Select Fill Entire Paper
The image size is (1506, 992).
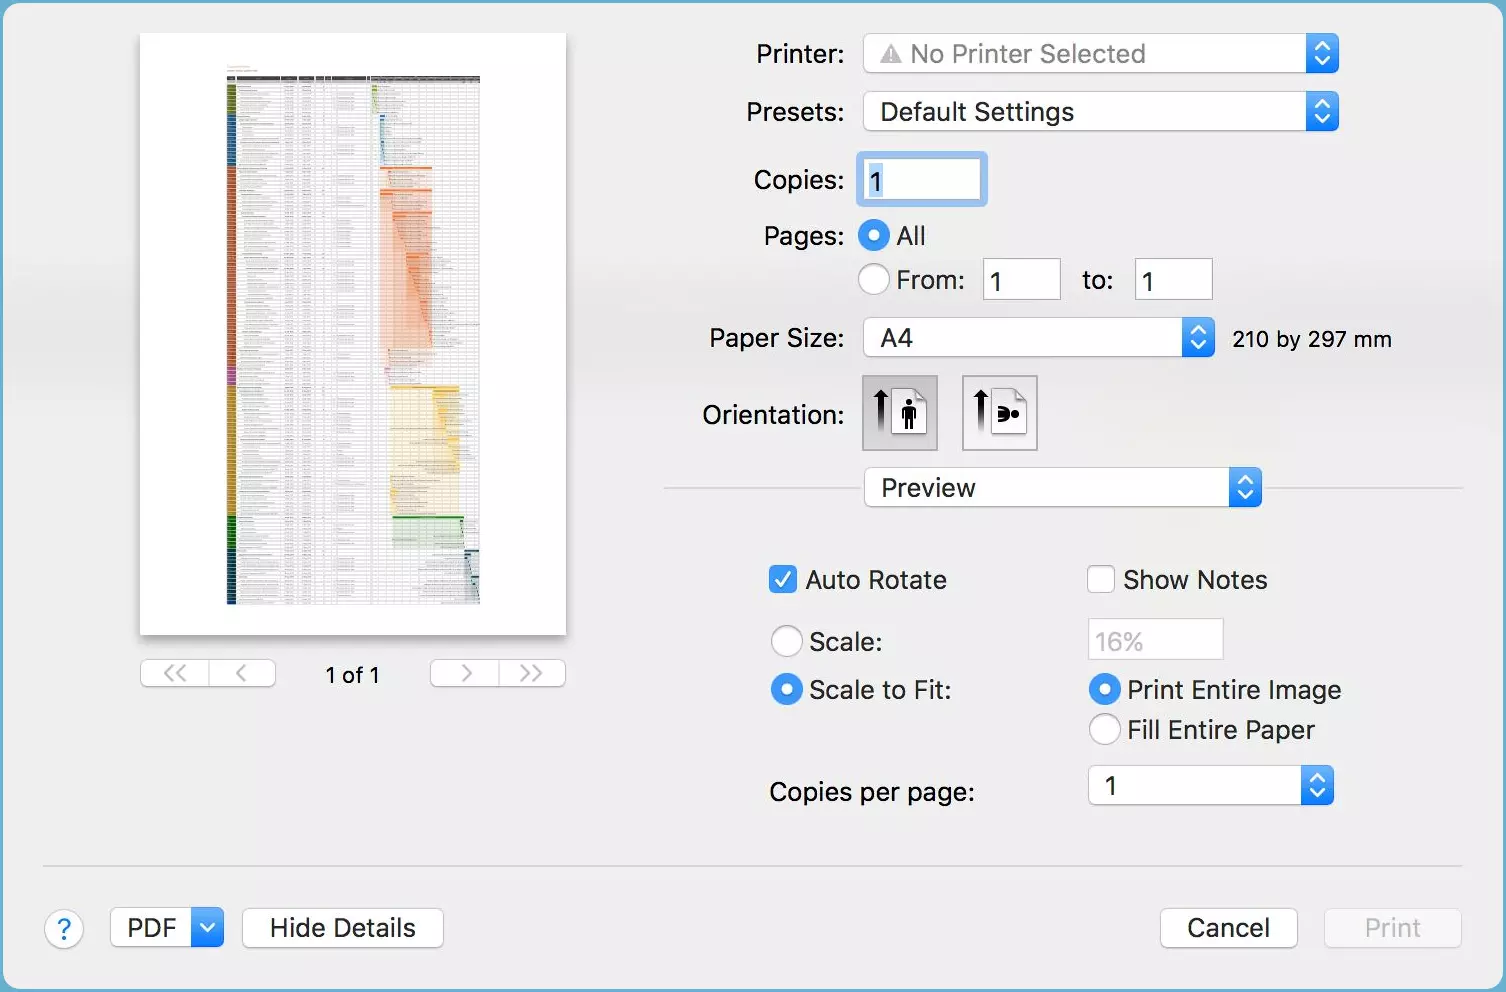point(1104,730)
